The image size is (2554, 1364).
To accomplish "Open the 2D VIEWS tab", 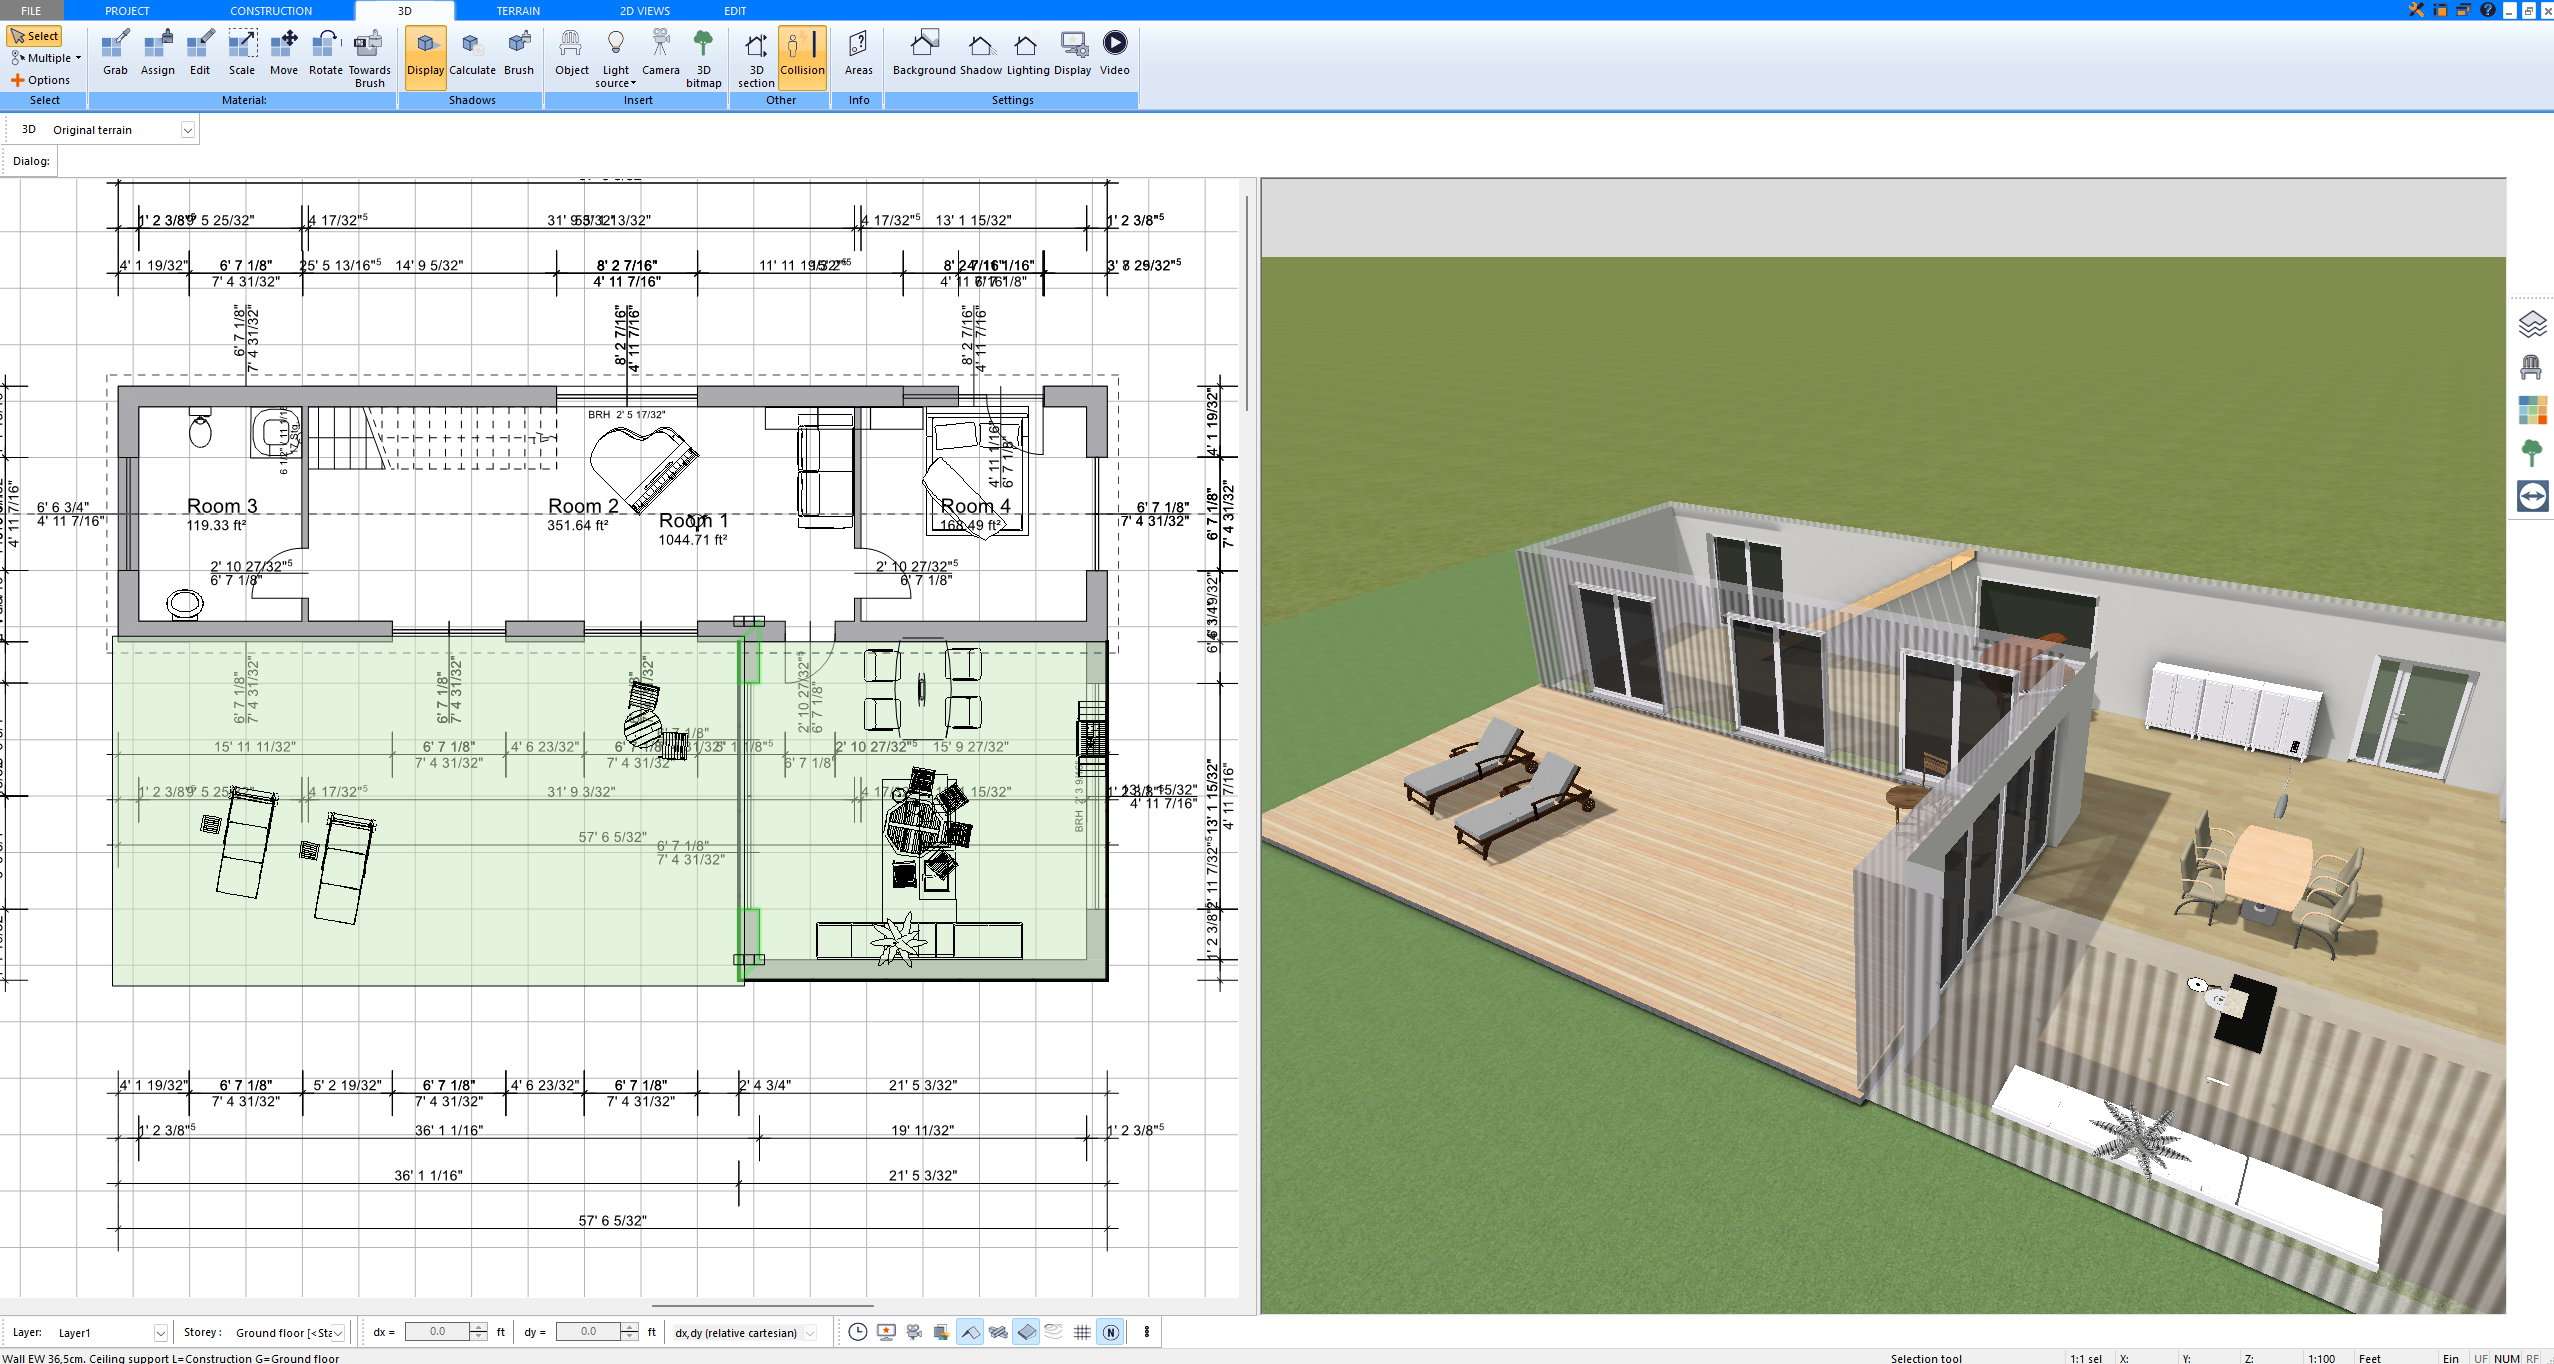I will pyautogui.click(x=645, y=10).
